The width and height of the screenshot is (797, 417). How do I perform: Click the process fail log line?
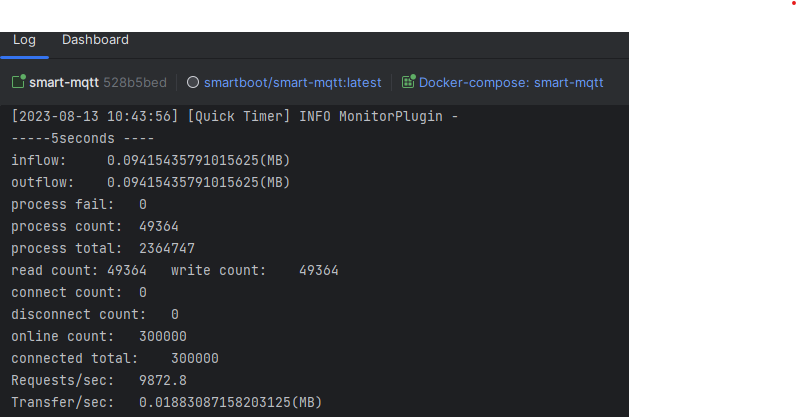pyautogui.click(x=78, y=204)
